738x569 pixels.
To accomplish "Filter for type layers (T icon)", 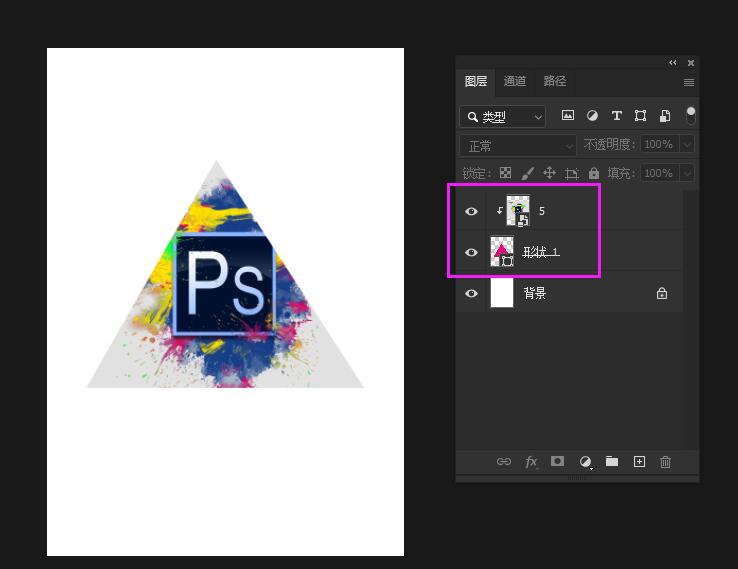I will coord(617,115).
